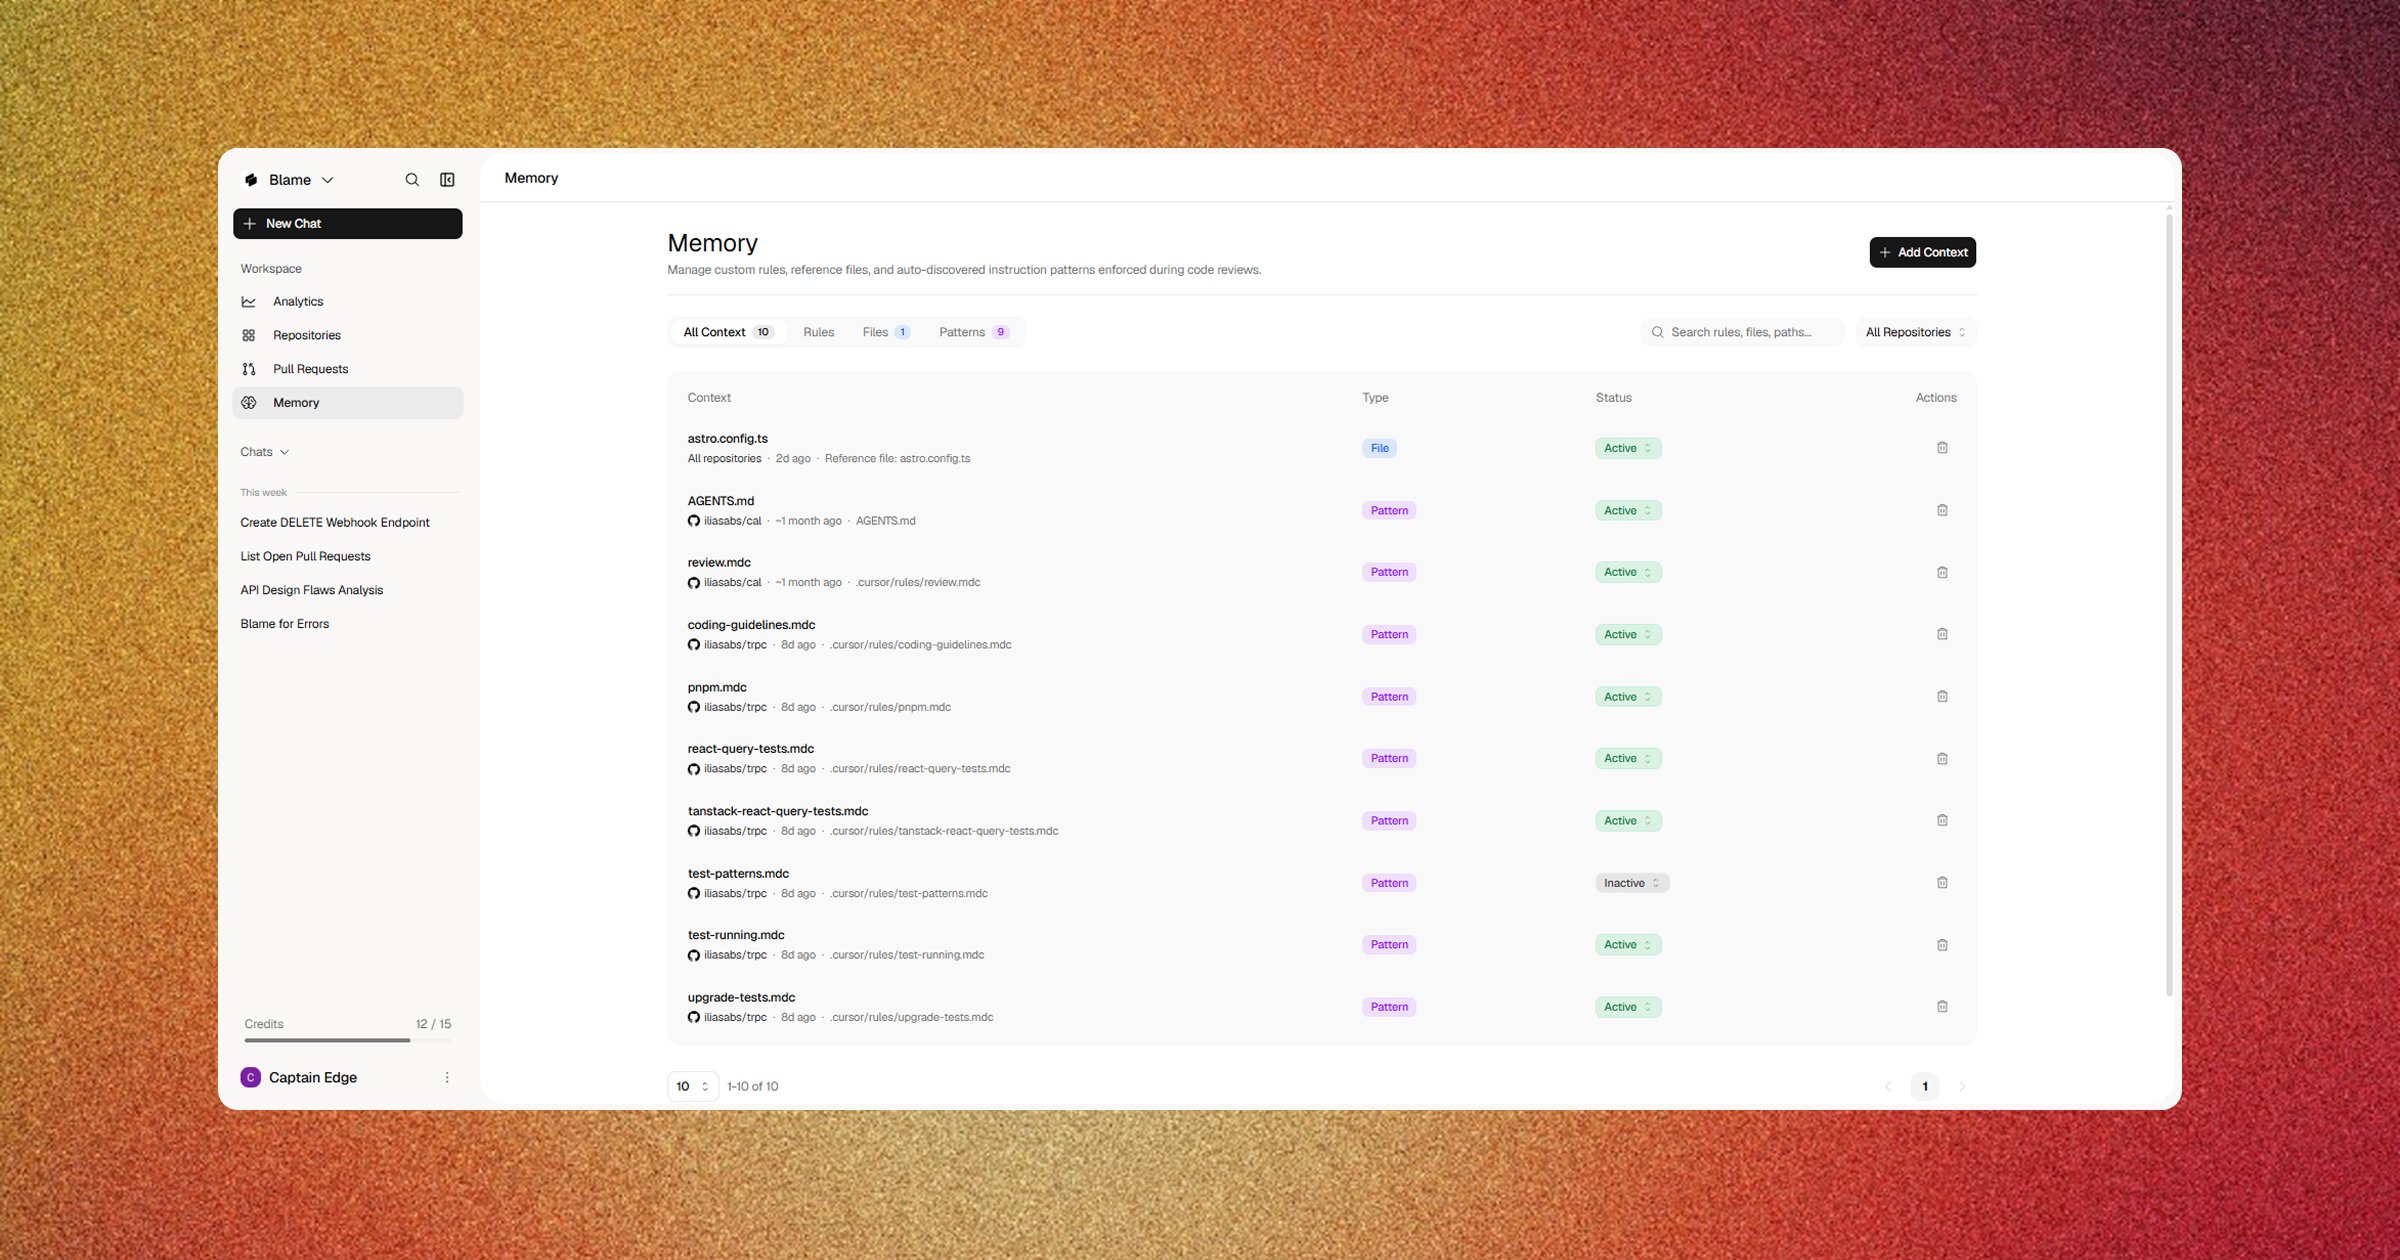The image size is (2400, 1260).
Task: Go to next page with right arrow
Action: pyautogui.click(x=1962, y=1086)
